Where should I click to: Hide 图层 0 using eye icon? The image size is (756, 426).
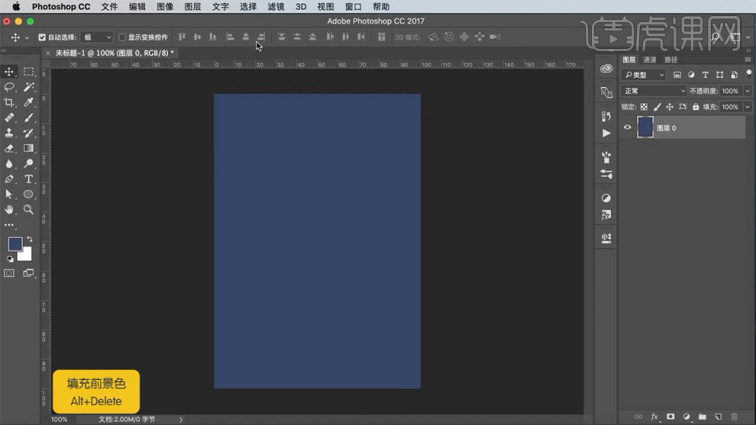(x=627, y=128)
